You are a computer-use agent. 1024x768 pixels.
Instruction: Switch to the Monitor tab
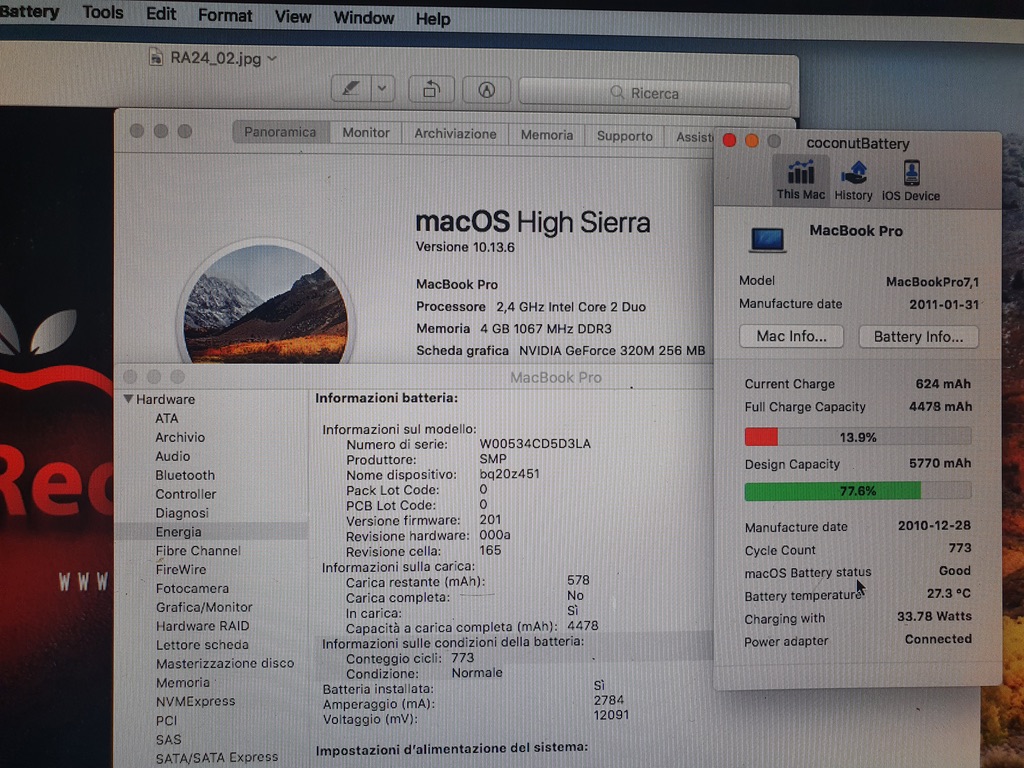click(366, 133)
